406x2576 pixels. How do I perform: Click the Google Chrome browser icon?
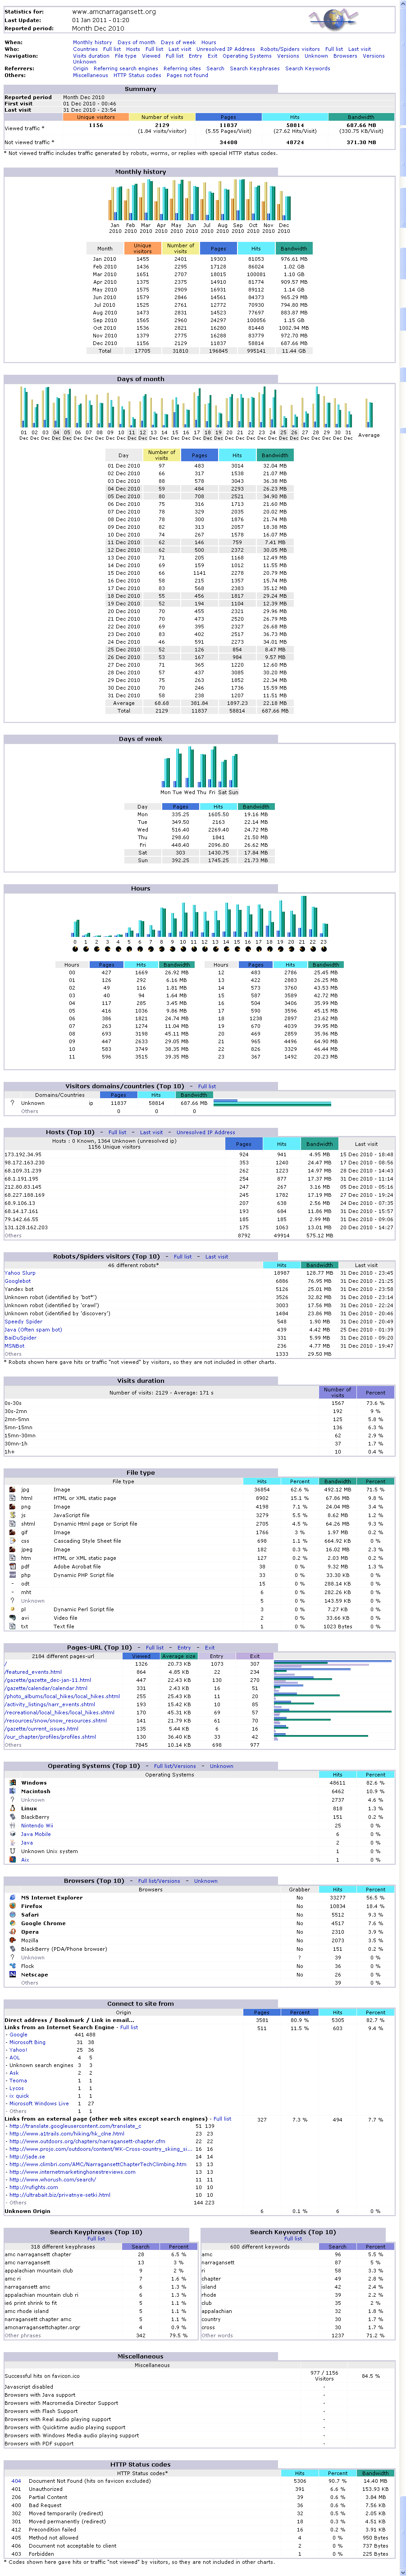(13, 1923)
